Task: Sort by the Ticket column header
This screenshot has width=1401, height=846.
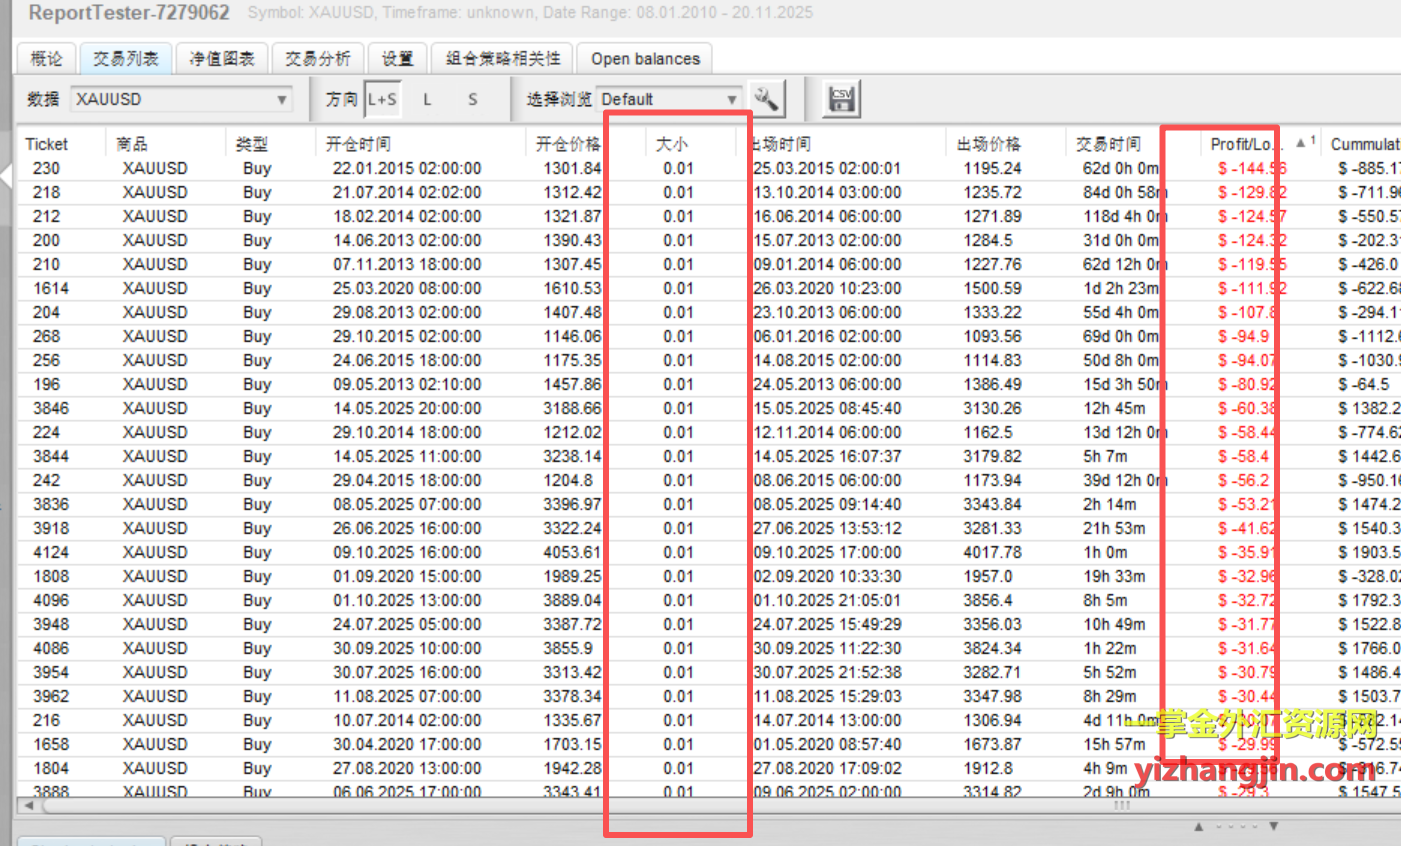Action: click(x=47, y=144)
